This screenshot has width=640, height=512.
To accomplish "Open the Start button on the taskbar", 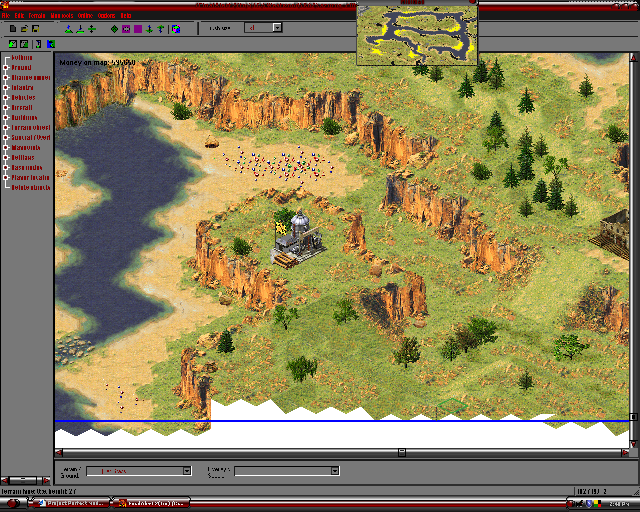I will click(12, 503).
